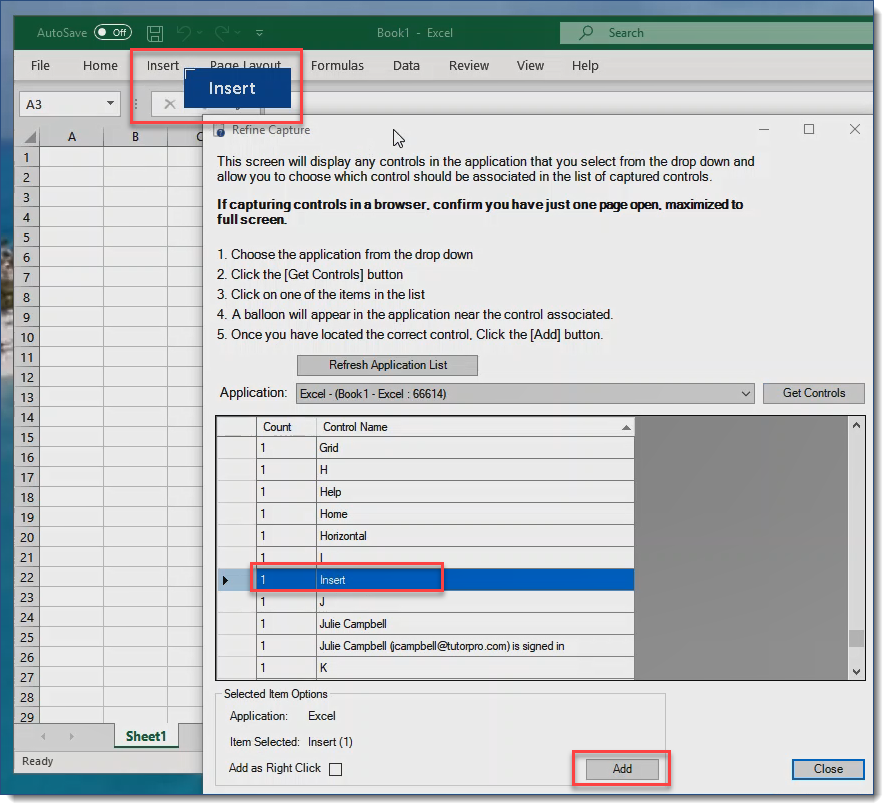Click the Redo arrow icon
This screenshot has height=810, width=889.
pyautogui.click(x=222, y=32)
